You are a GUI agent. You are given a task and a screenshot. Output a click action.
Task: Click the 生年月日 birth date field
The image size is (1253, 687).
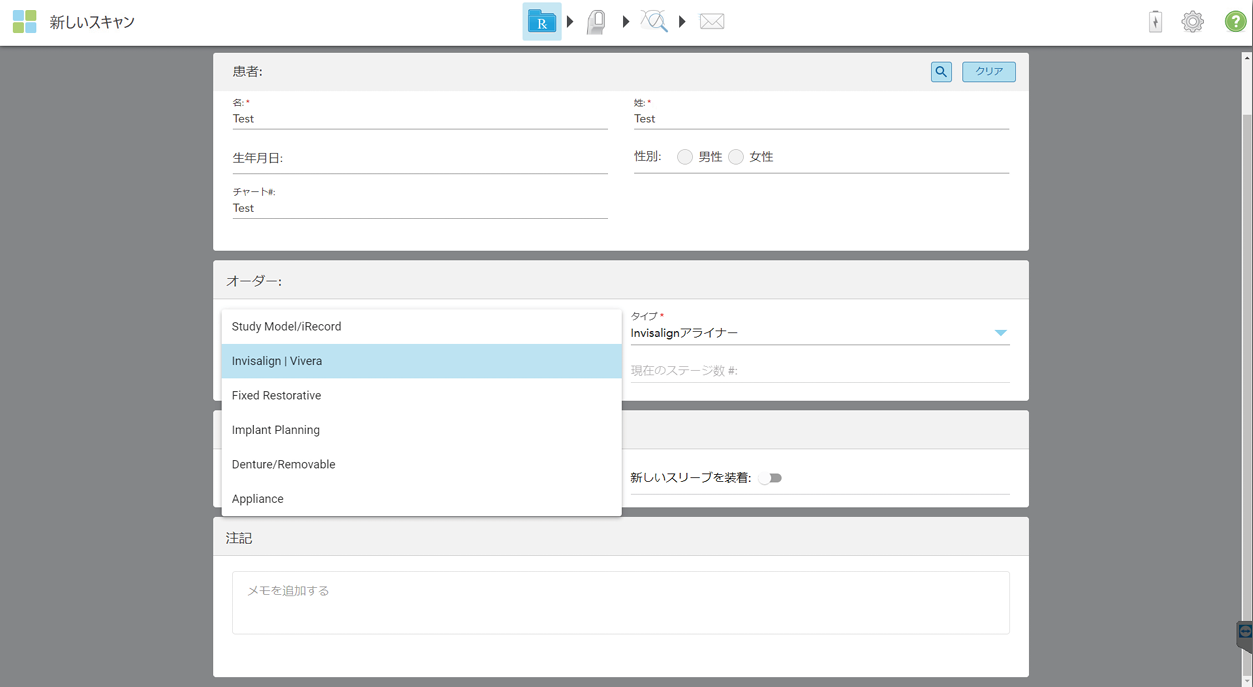pyautogui.click(x=420, y=159)
